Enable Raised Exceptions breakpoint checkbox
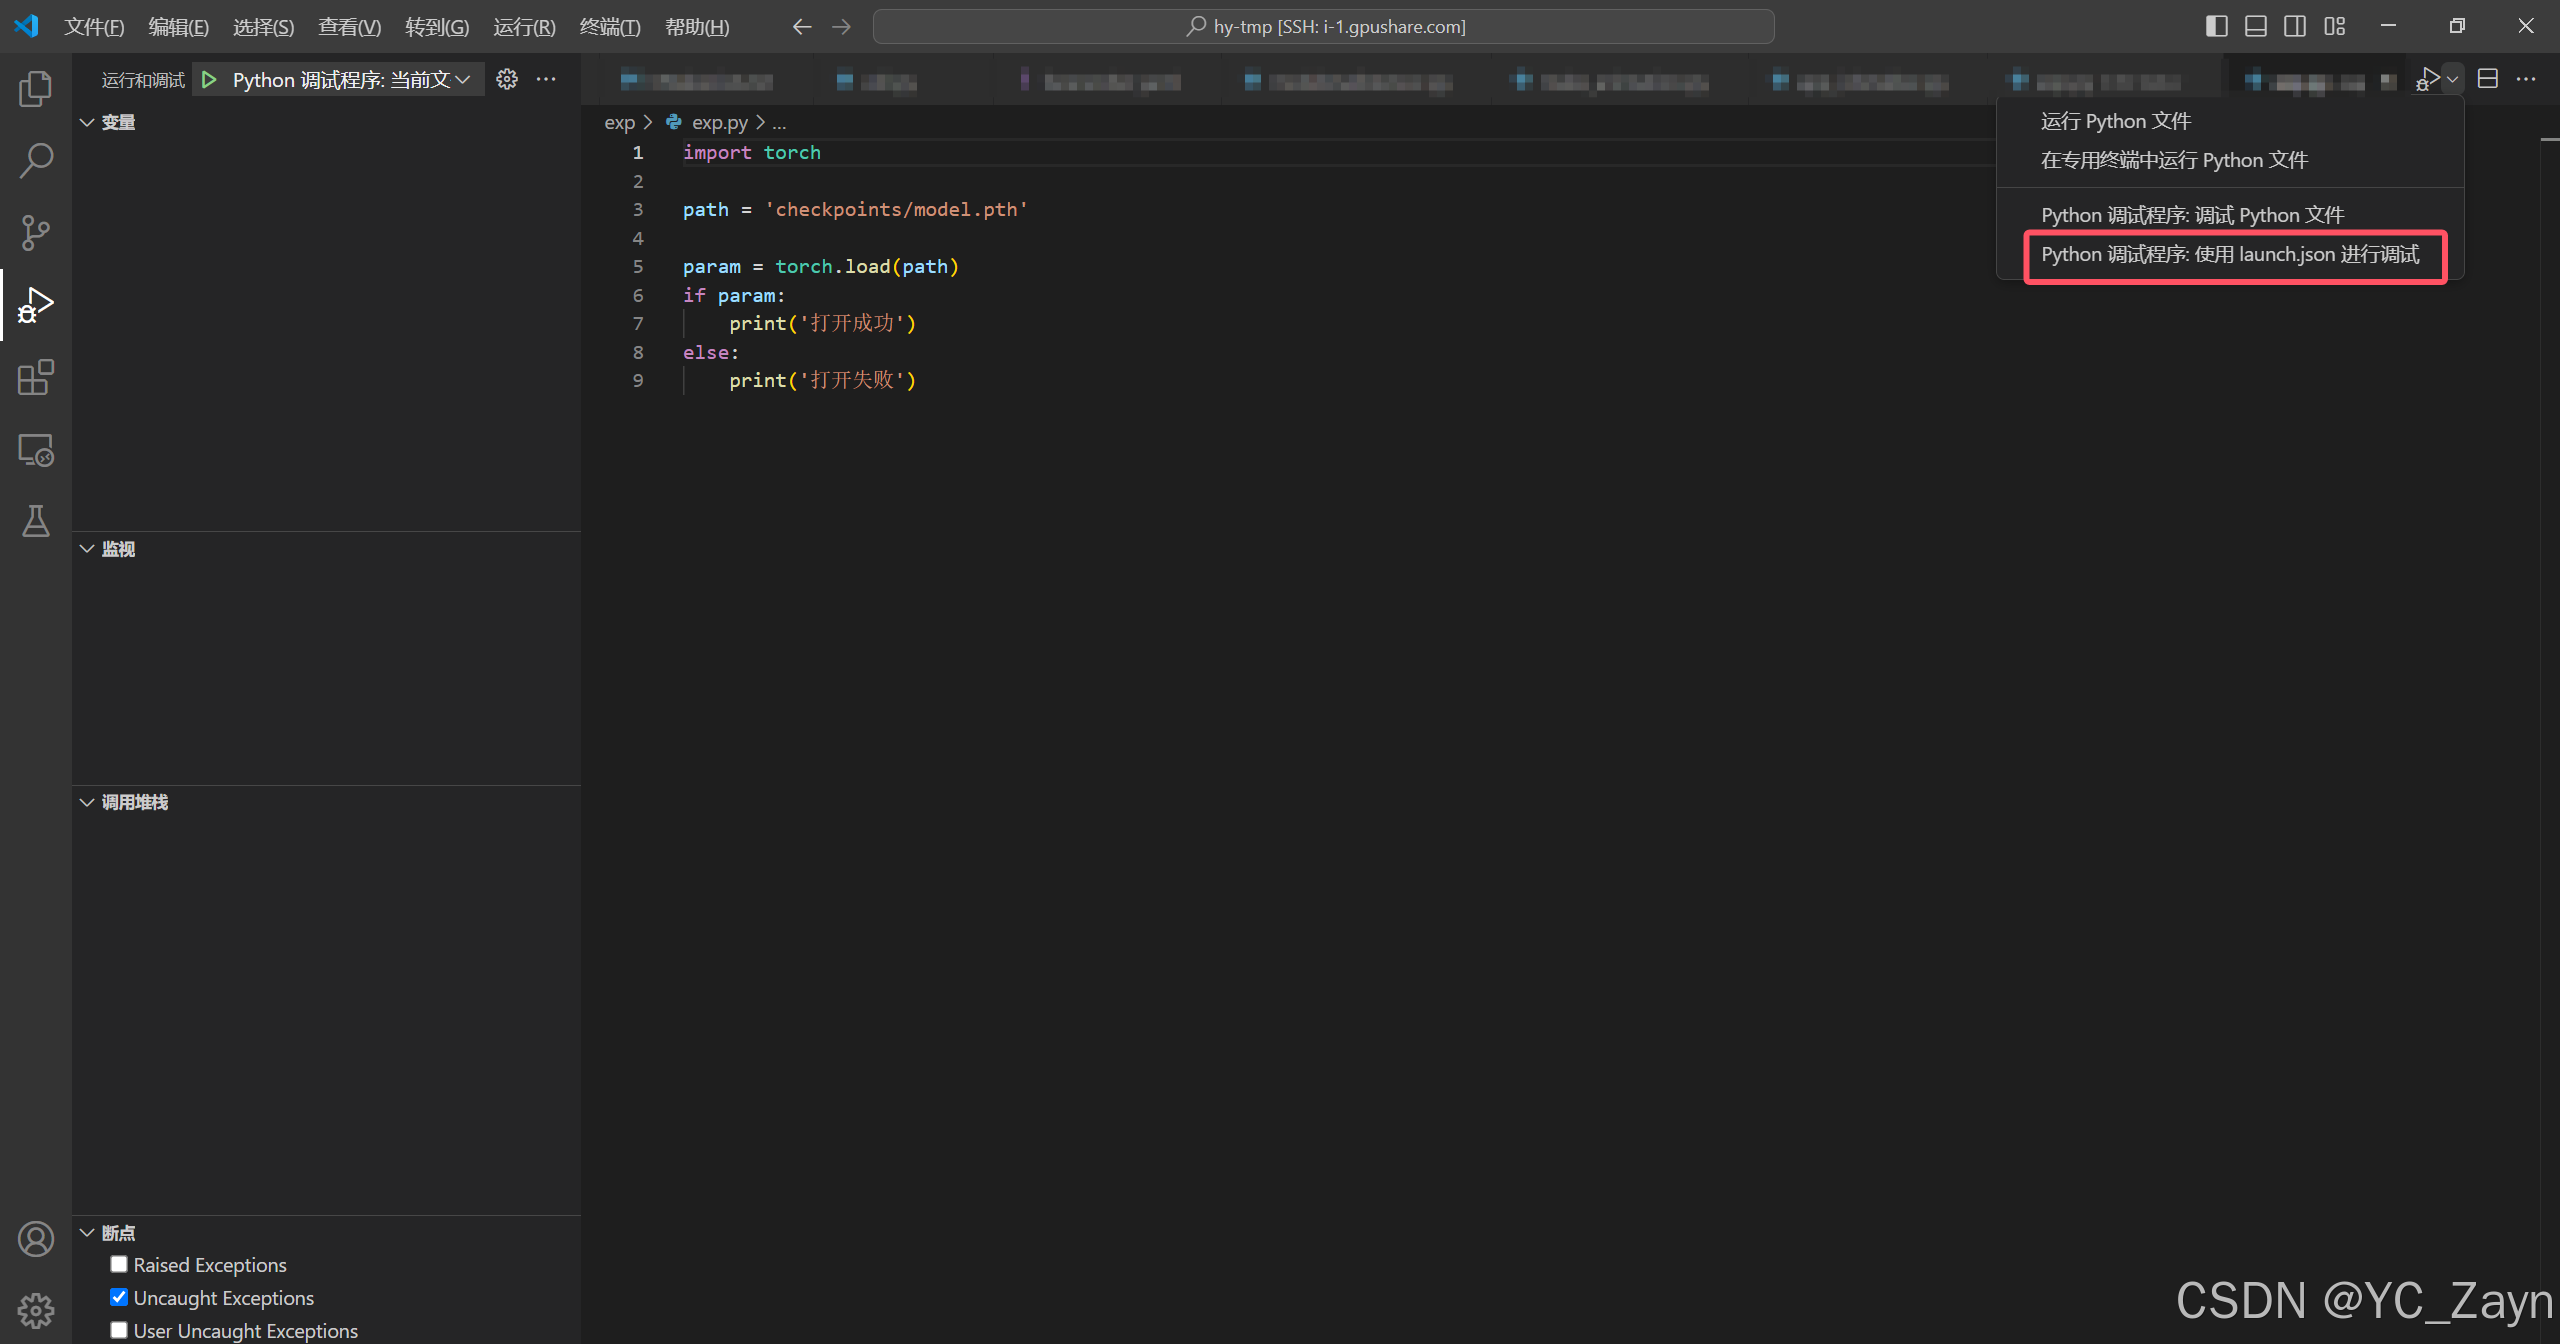This screenshot has width=2560, height=1344. click(x=119, y=1264)
